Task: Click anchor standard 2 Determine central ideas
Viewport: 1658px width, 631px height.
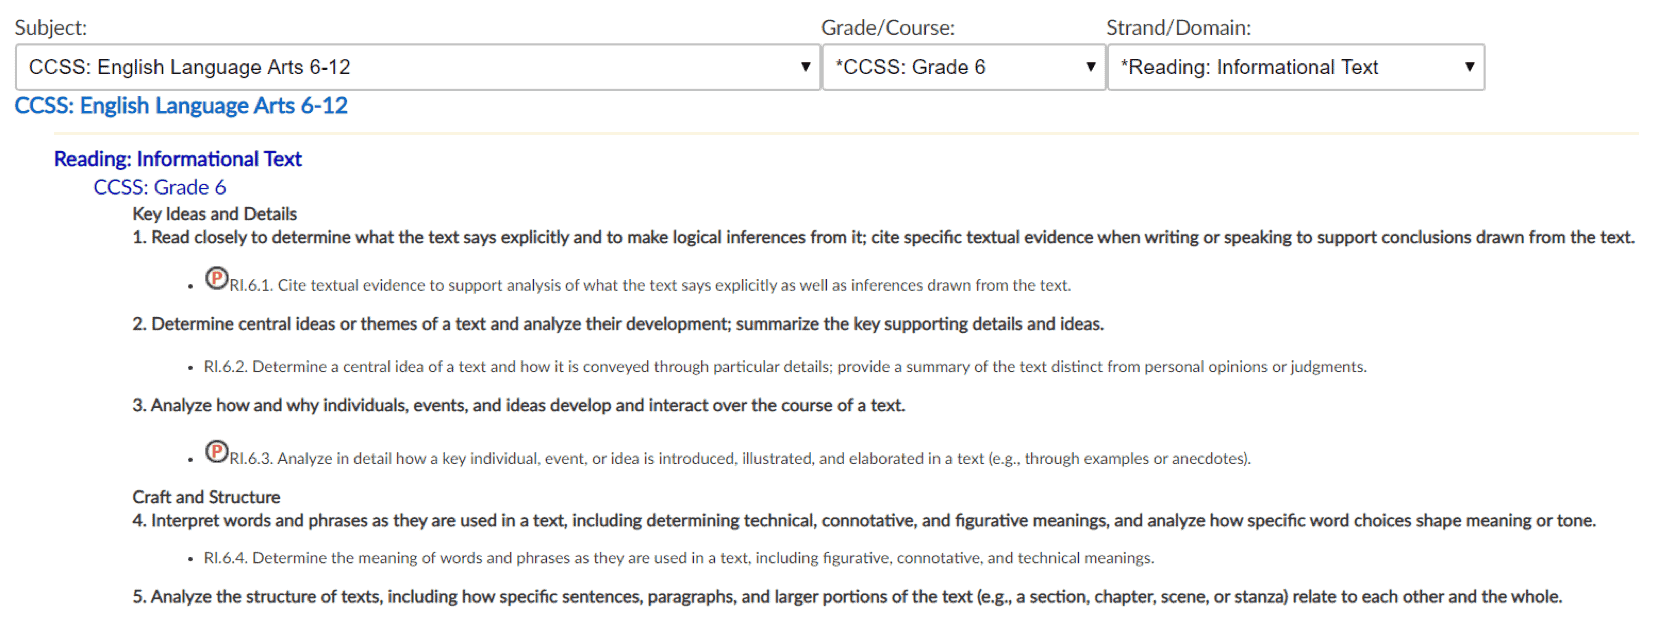Action: coord(618,324)
